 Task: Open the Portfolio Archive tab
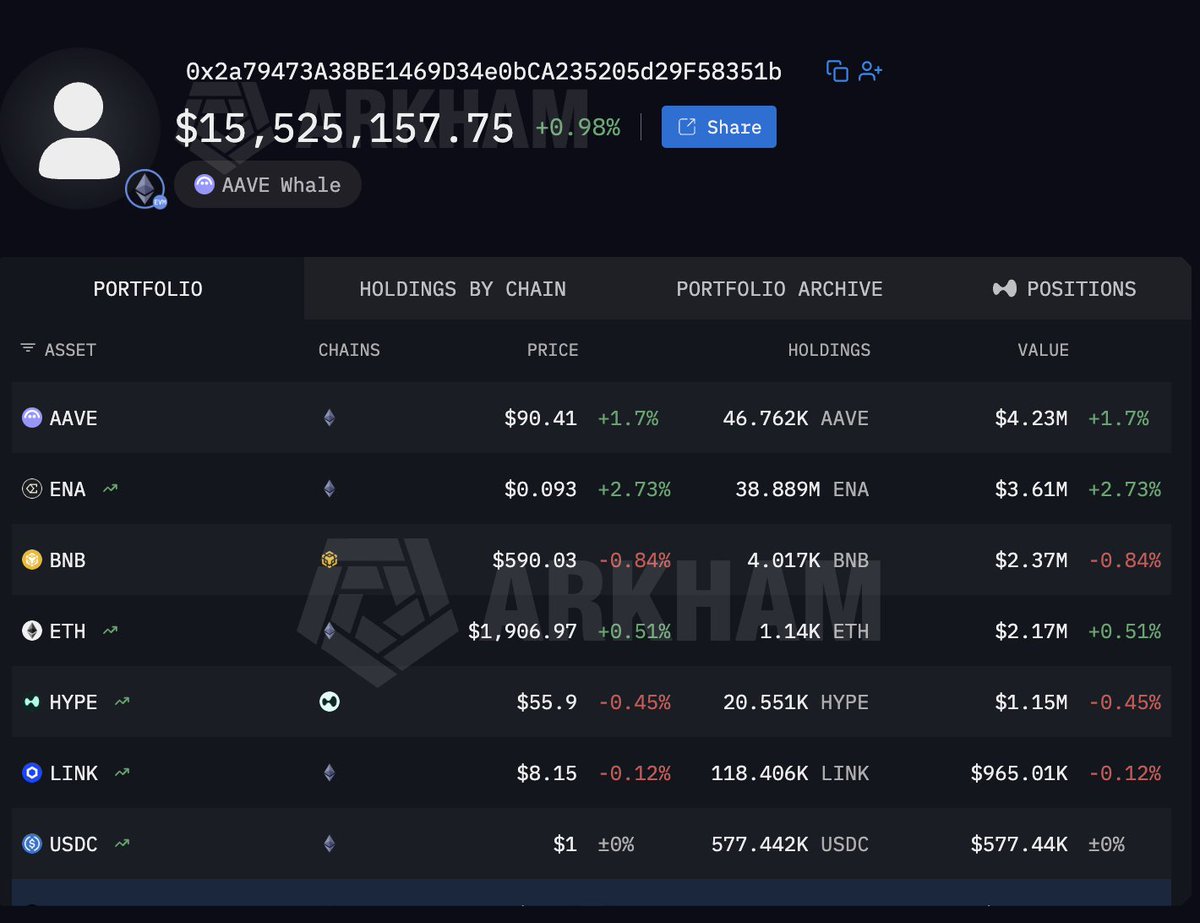(x=779, y=289)
